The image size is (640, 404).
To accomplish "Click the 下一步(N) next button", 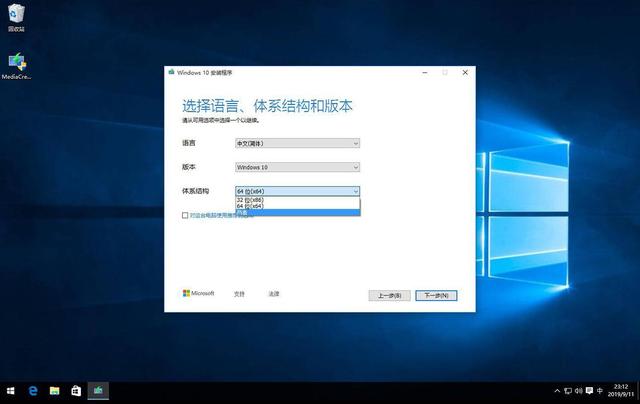I will [435, 295].
